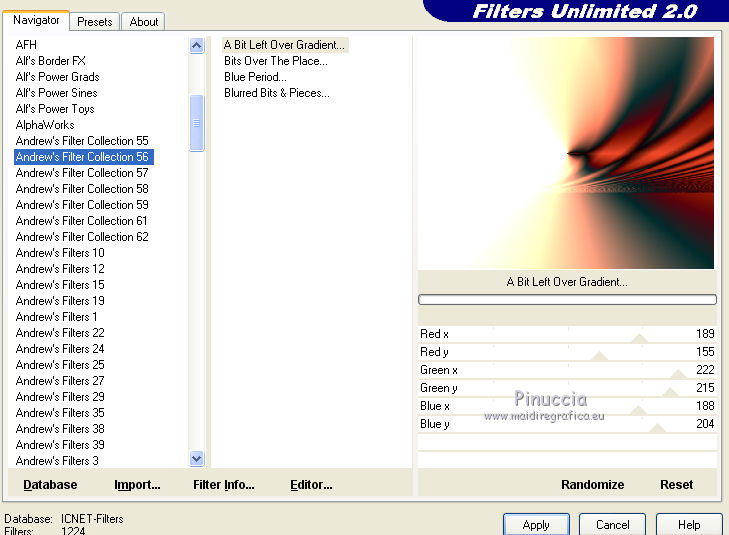
Task: Select Andrew's Filters 29
Action: coord(60,397)
